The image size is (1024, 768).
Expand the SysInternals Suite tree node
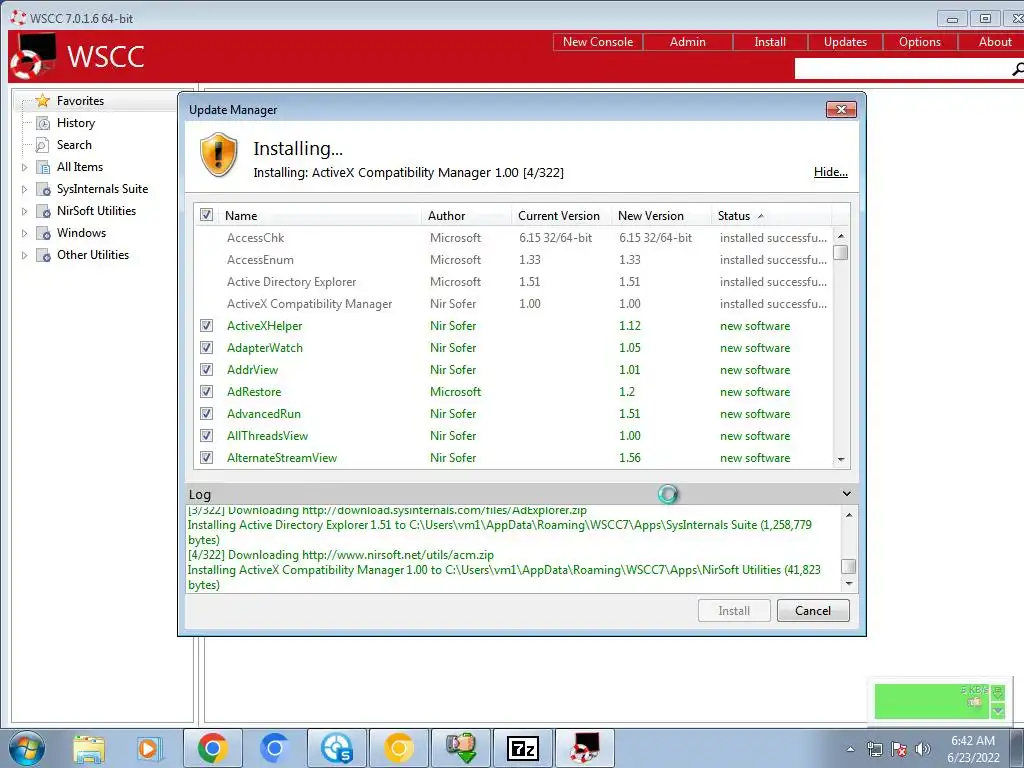click(x=24, y=189)
